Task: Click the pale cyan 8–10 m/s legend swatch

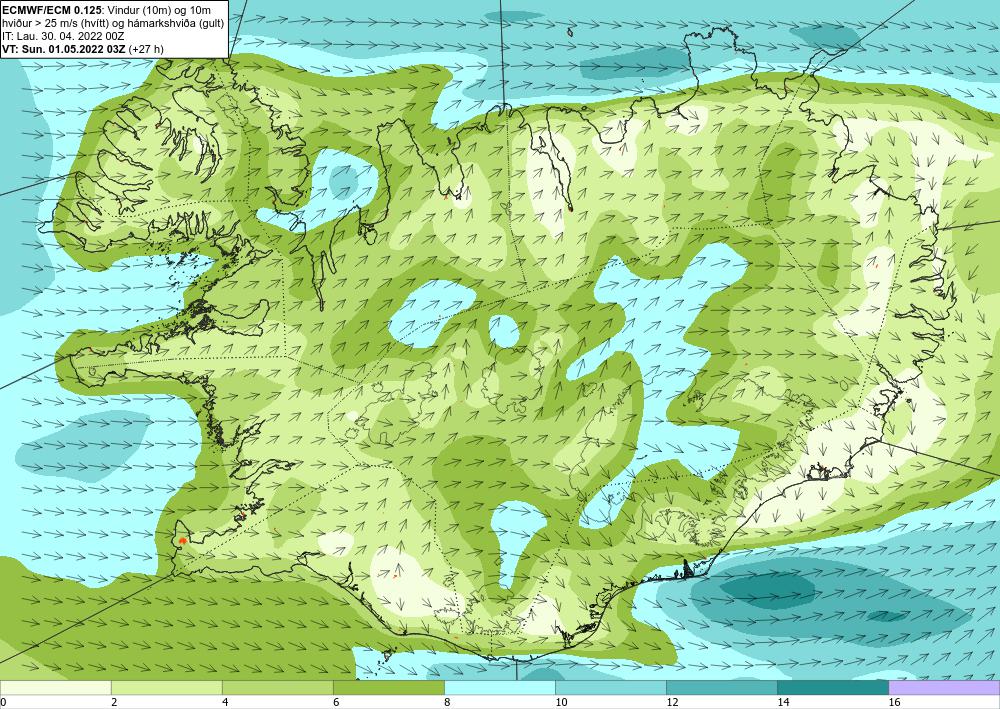Action: click(x=499, y=687)
